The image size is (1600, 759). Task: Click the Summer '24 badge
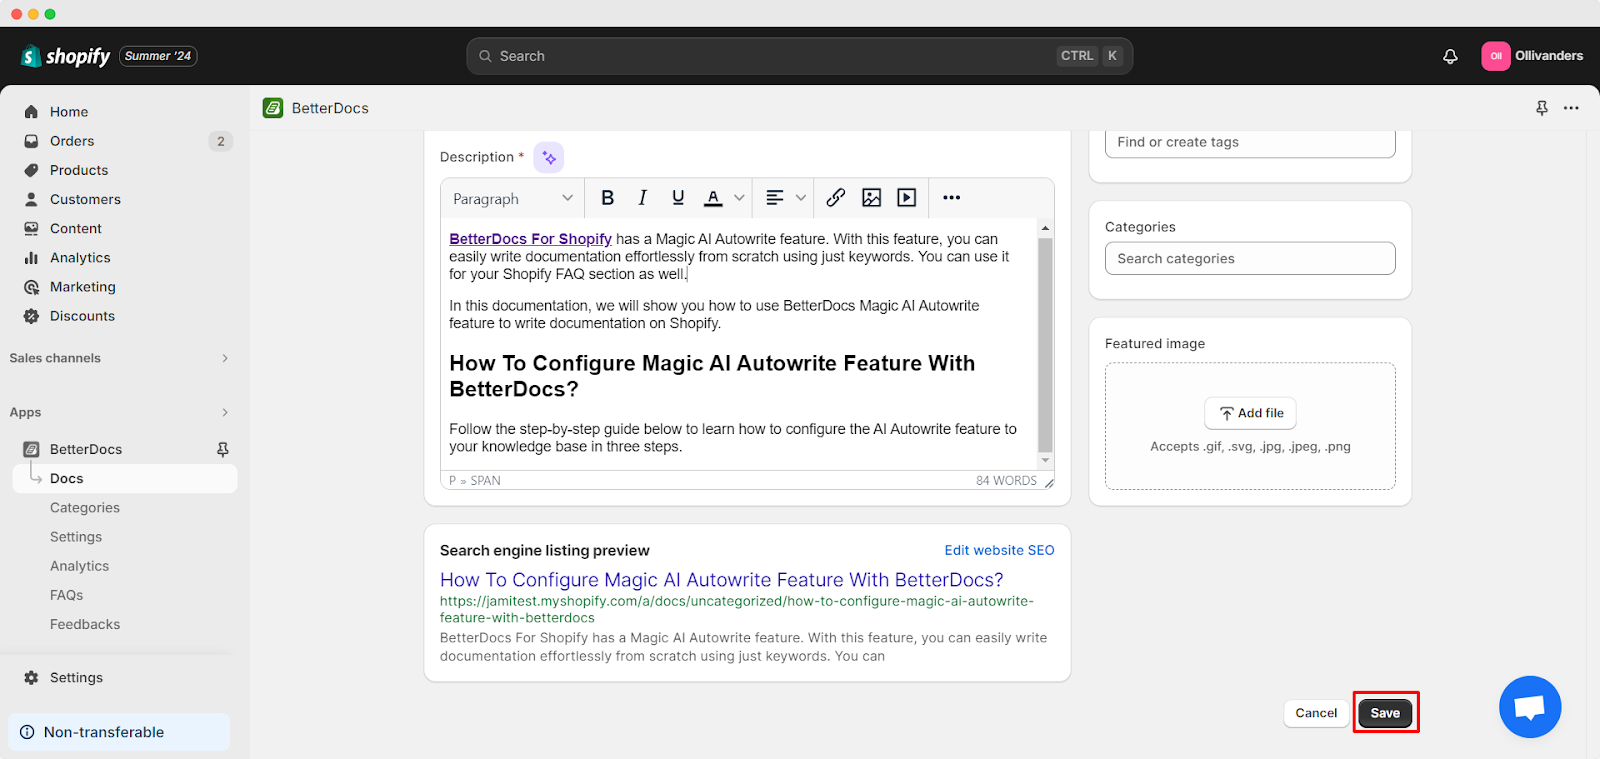pyautogui.click(x=158, y=56)
